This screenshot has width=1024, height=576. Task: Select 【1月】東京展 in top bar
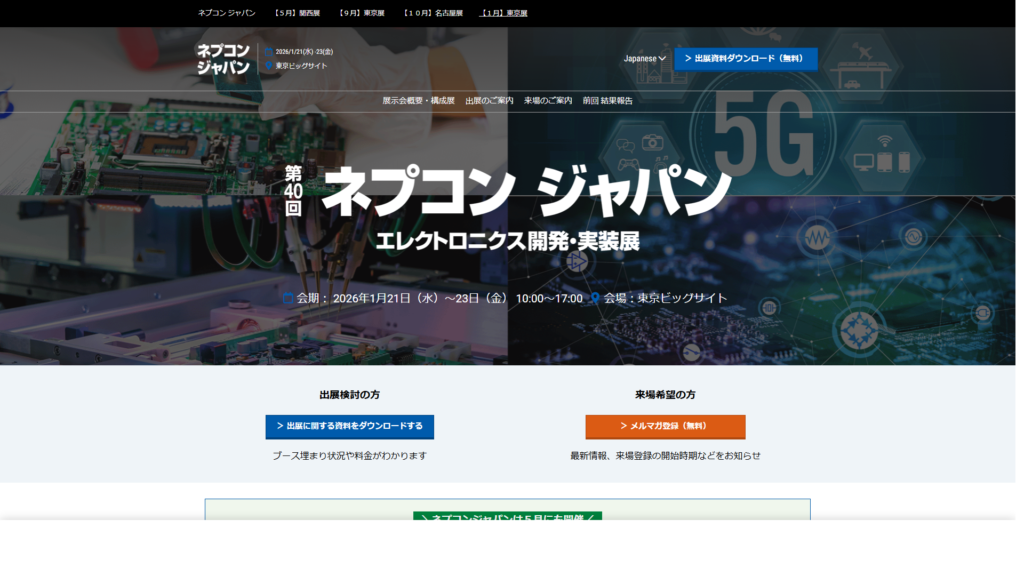click(504, 13)
